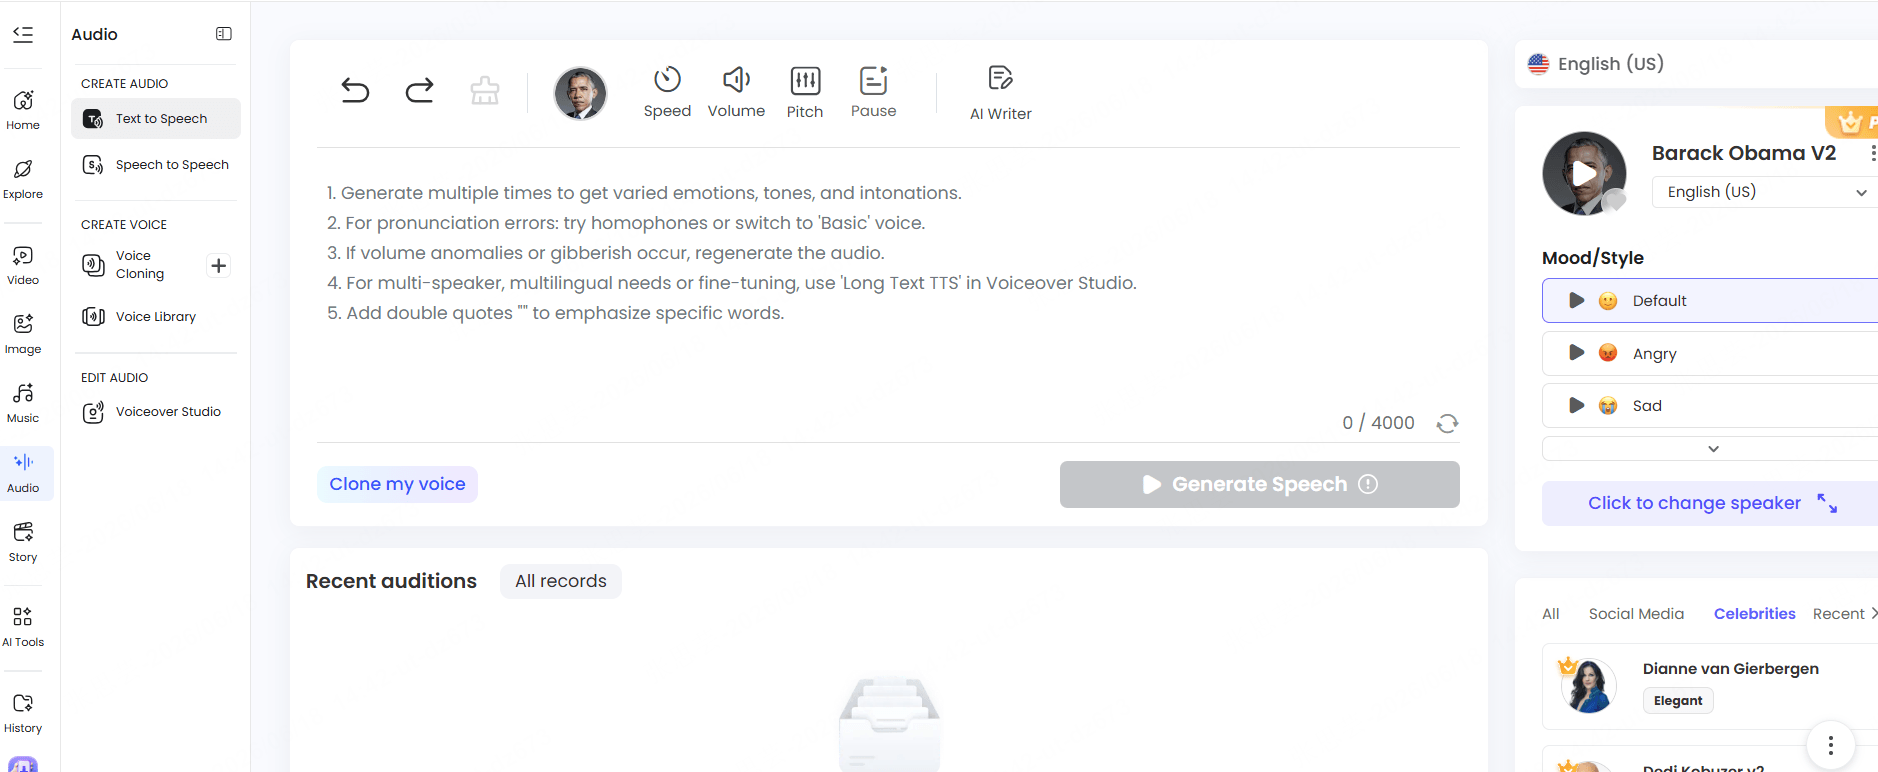Switch to the Social Media tab
This screenshot has height=772, width=1878.
click(x=1636, y=614)
